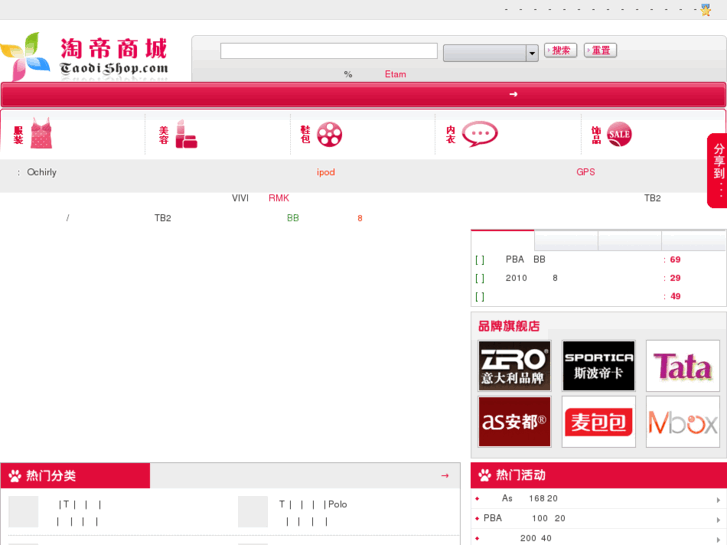The height and width of the screenshot is (545, 727).
Task: Open the search category dropdown
Action: coord(491,53)
